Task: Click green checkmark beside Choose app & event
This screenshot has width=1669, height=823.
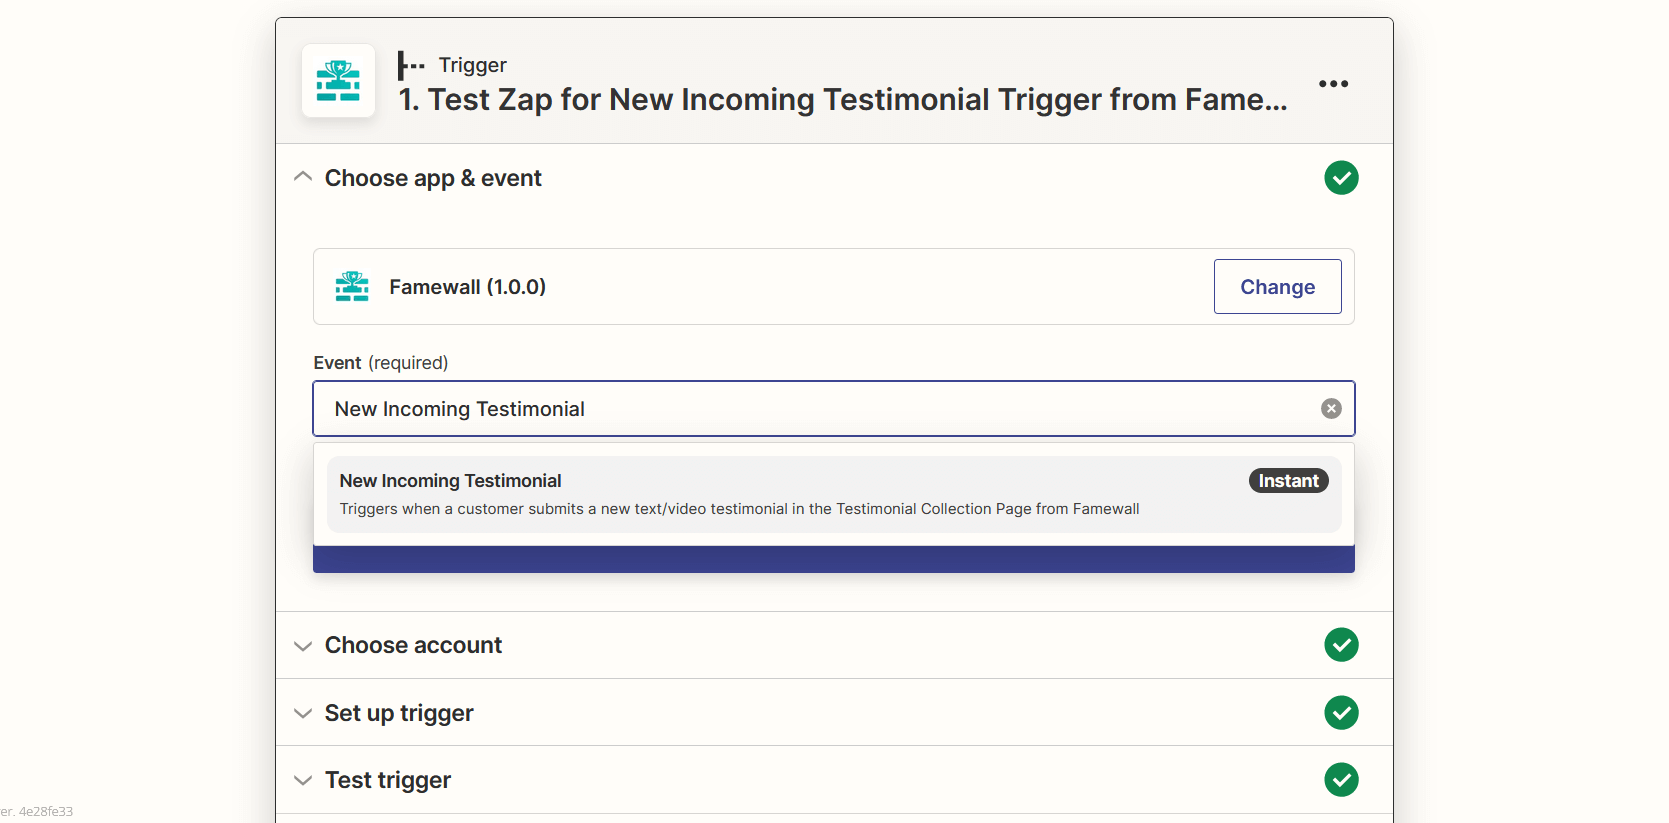Action: (1341, 178)
